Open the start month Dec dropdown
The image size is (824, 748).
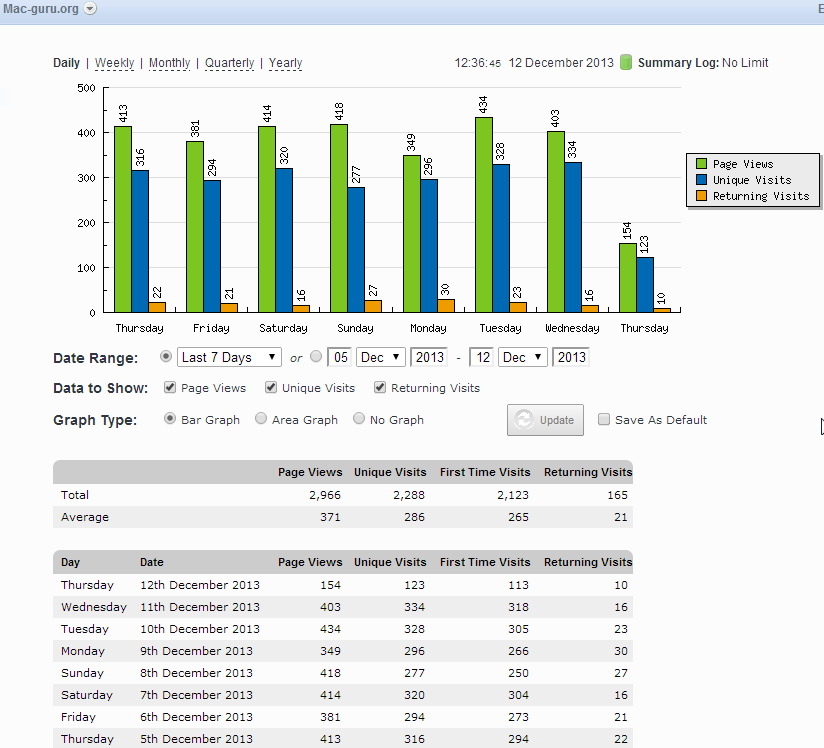(x=380, y=357)
